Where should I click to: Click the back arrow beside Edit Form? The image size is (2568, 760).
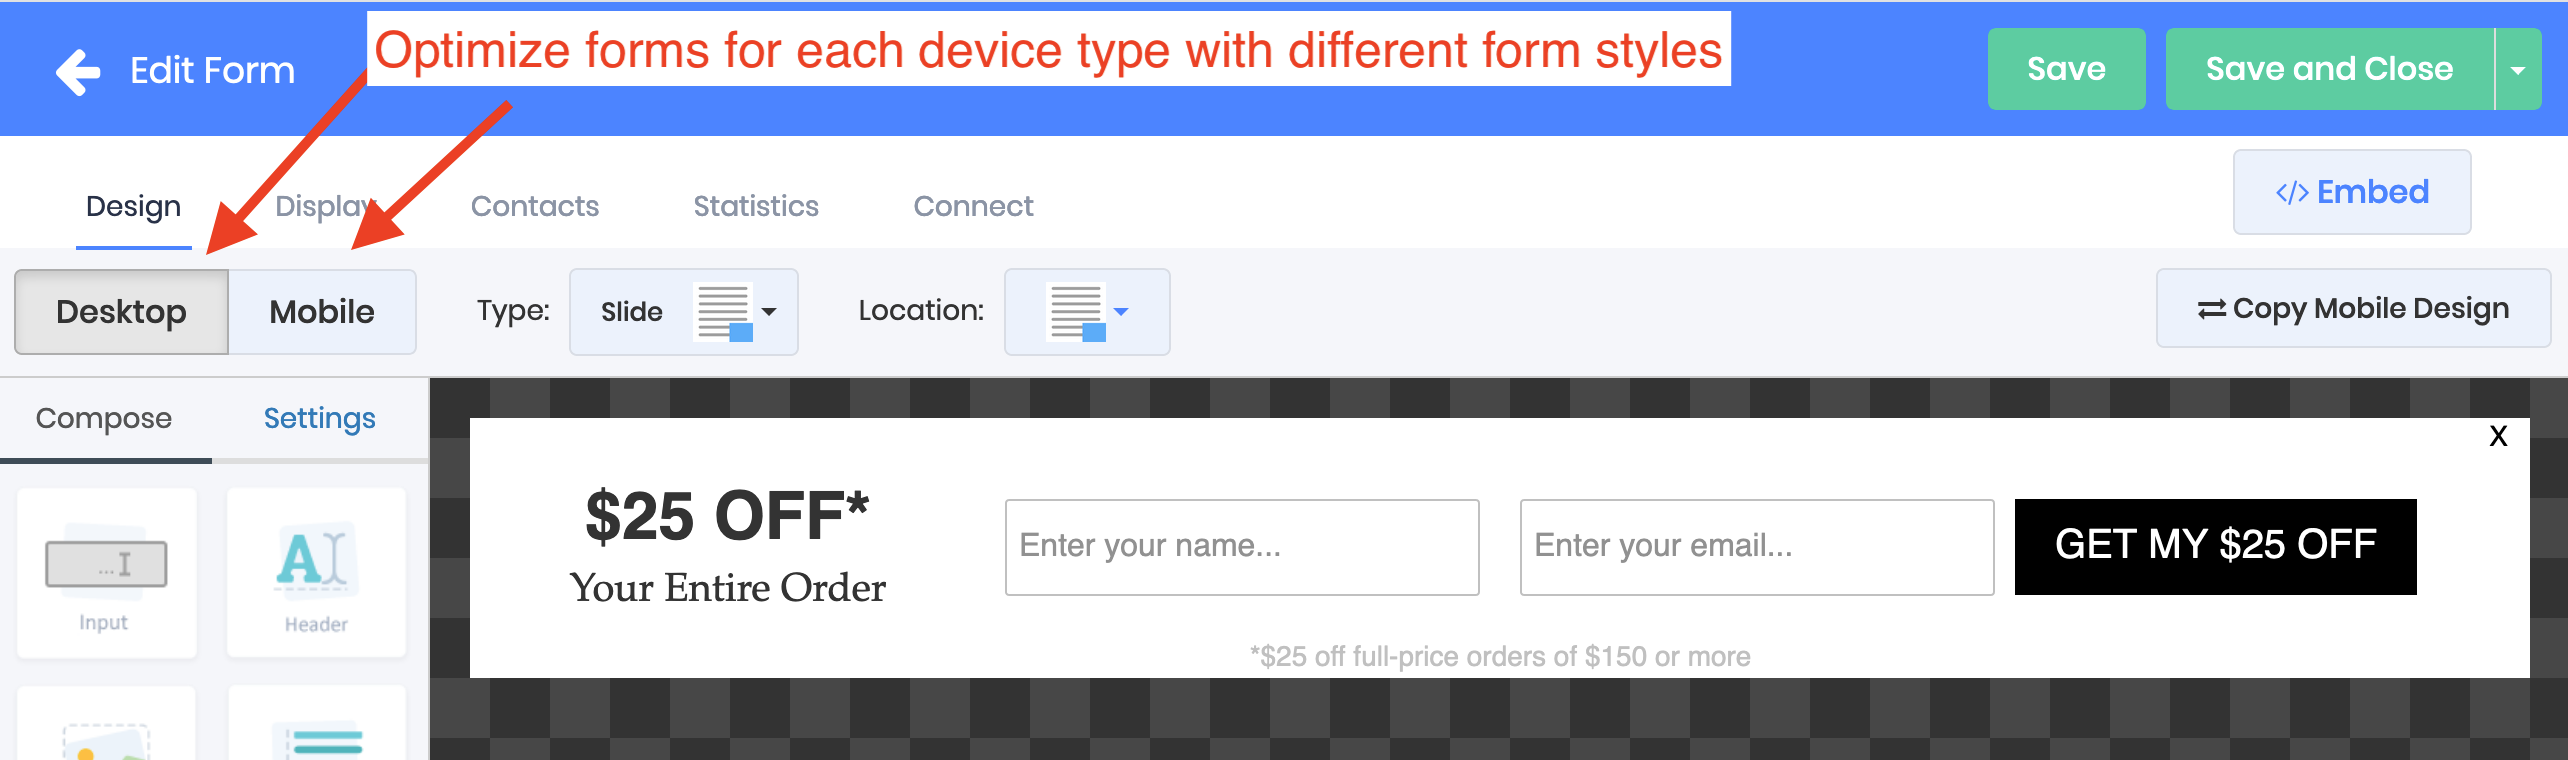tap(78, 72)
